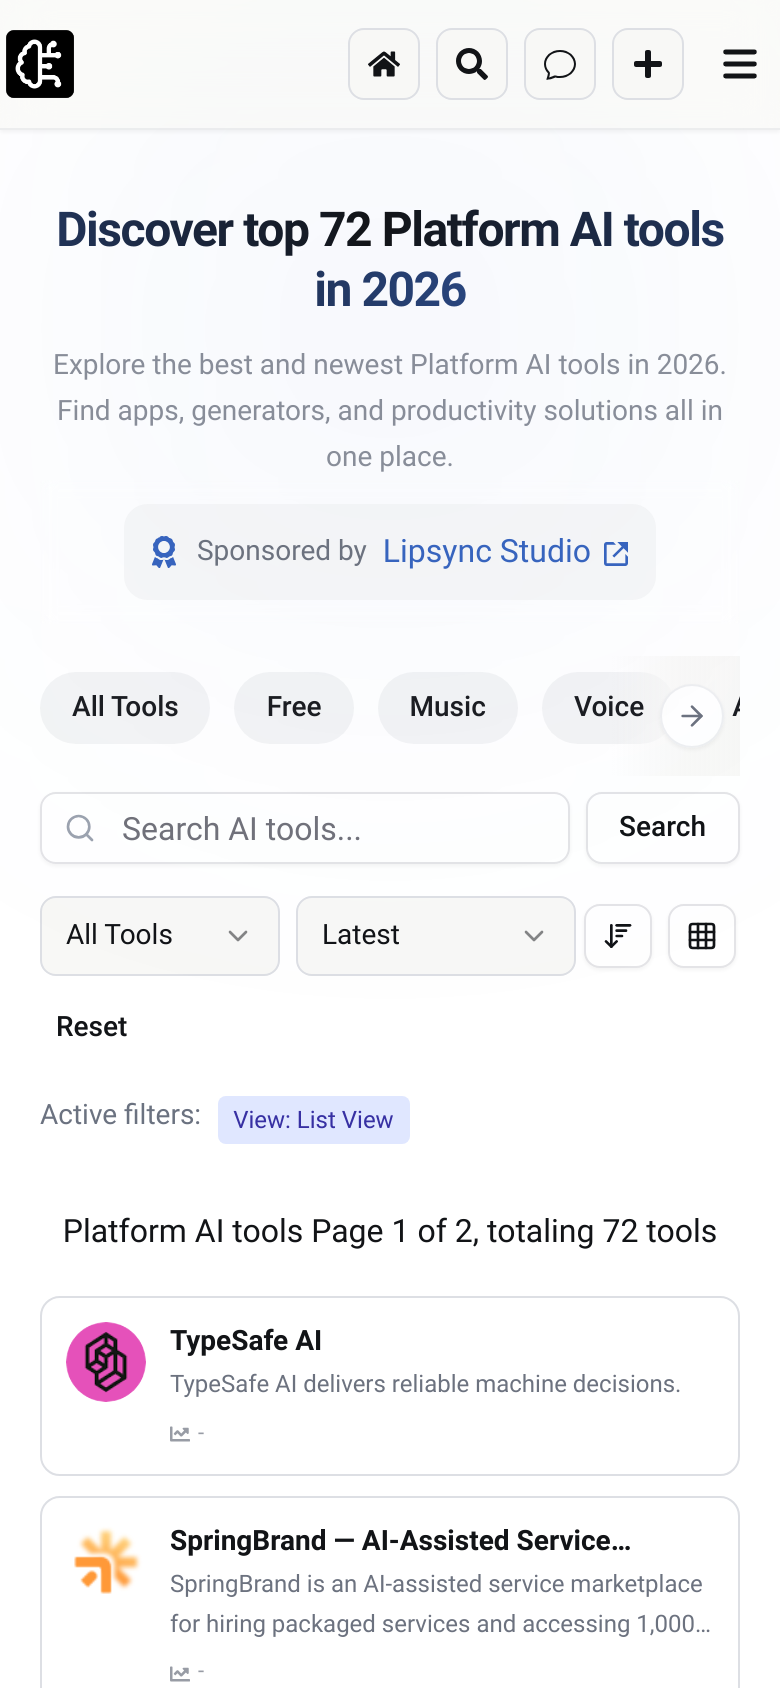Click the brain logo icon
The width and height of the screenshot is (780, 1688).
coord(40,64)
